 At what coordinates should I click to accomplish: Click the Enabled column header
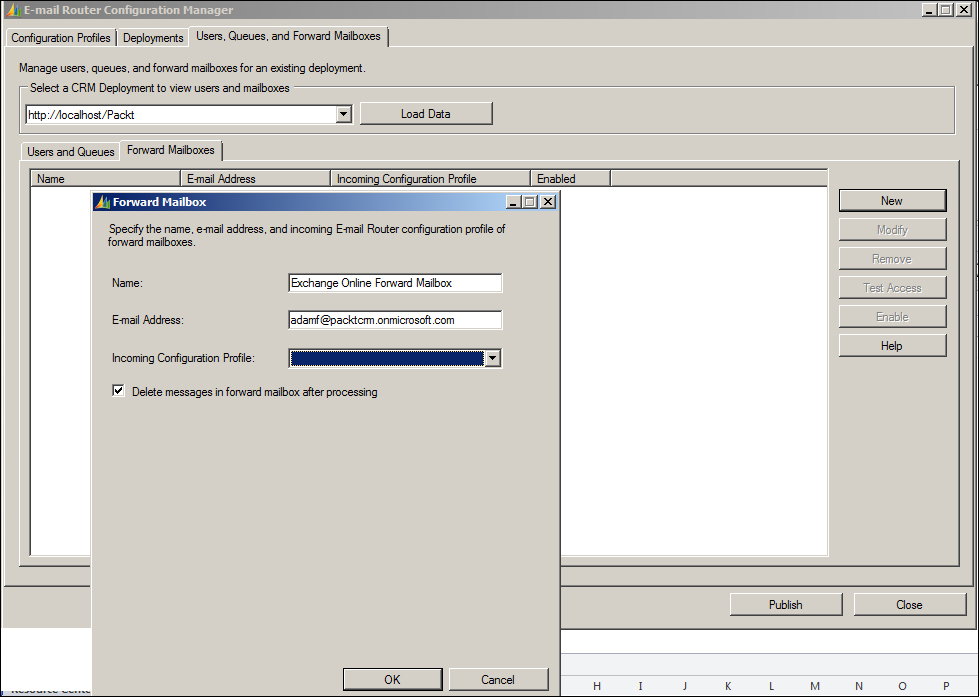point(570,179)
